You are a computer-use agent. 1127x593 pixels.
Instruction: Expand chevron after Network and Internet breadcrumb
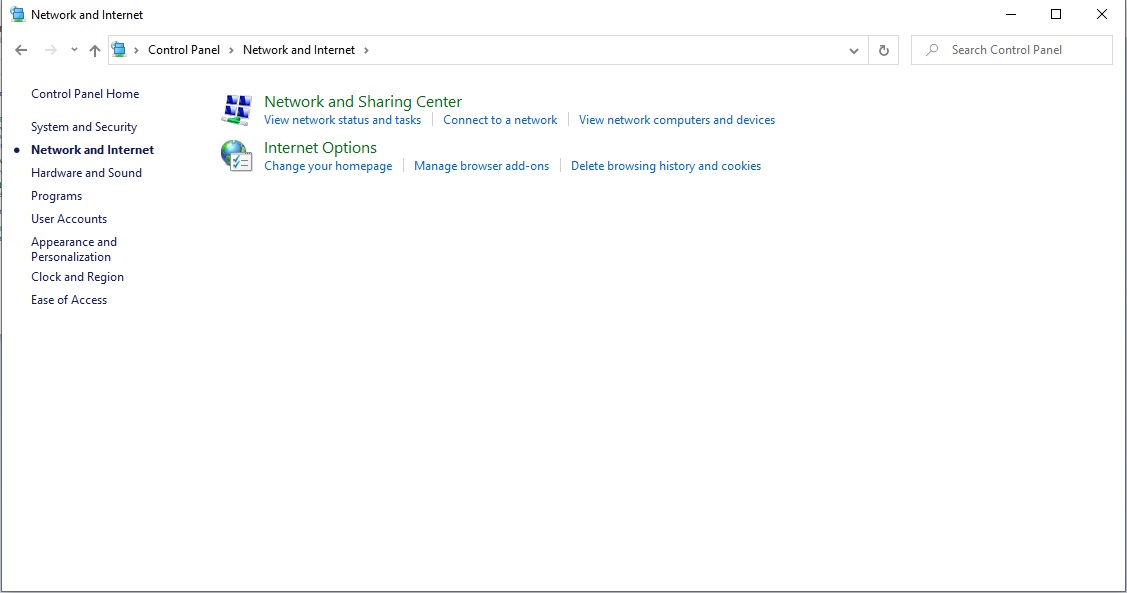pos(367,50)
